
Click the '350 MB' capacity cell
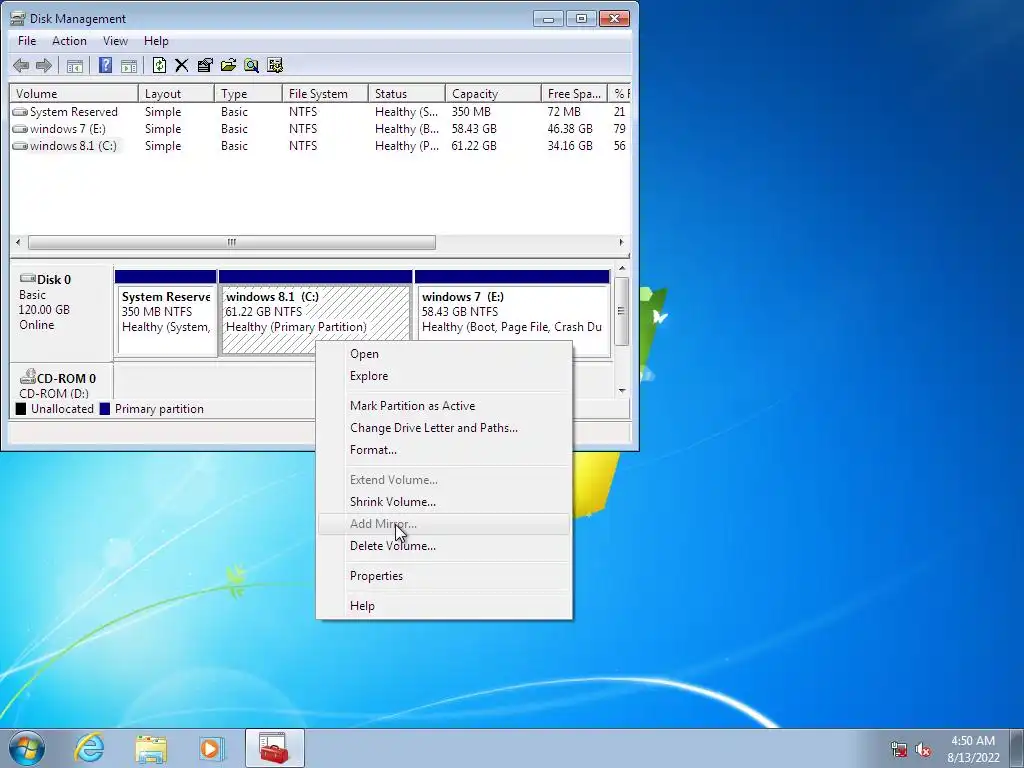(x=471, y=112)
